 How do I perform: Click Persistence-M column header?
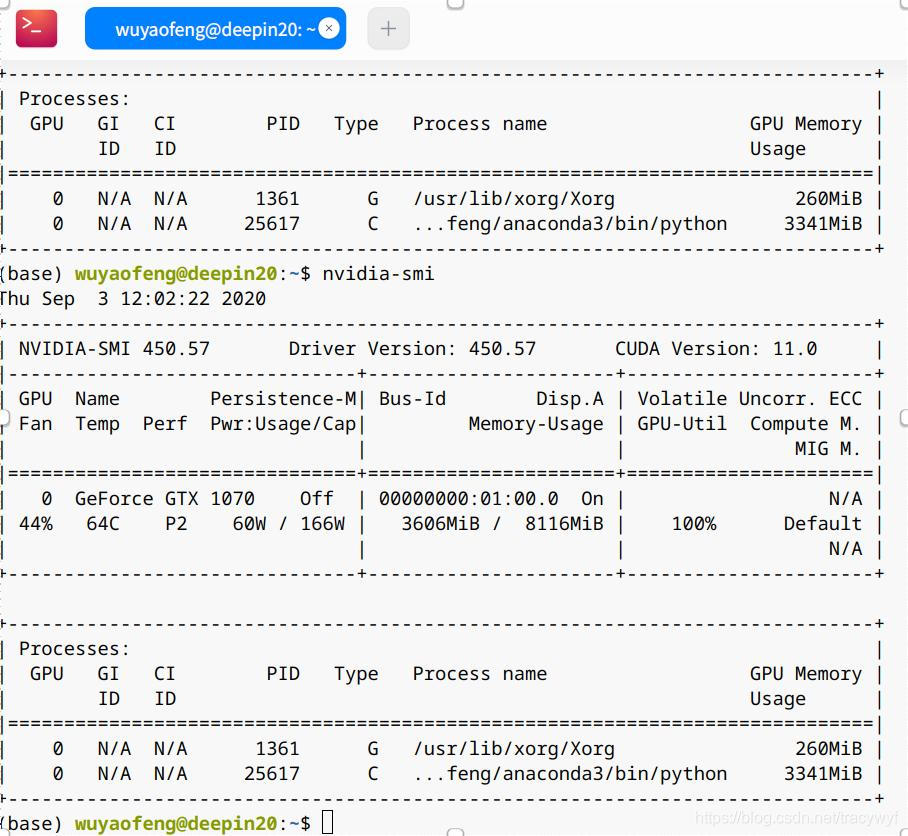[x=283, y=398]
